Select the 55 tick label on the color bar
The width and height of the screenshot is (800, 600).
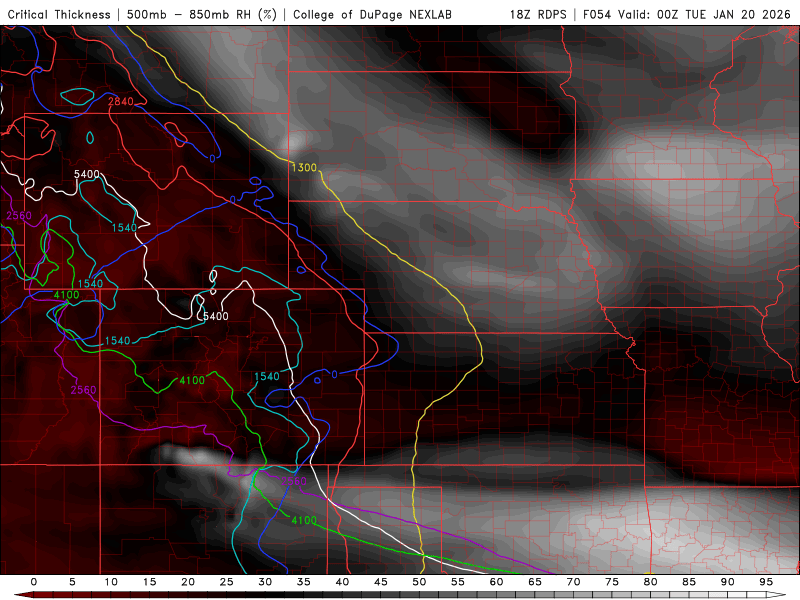[458, 582]
